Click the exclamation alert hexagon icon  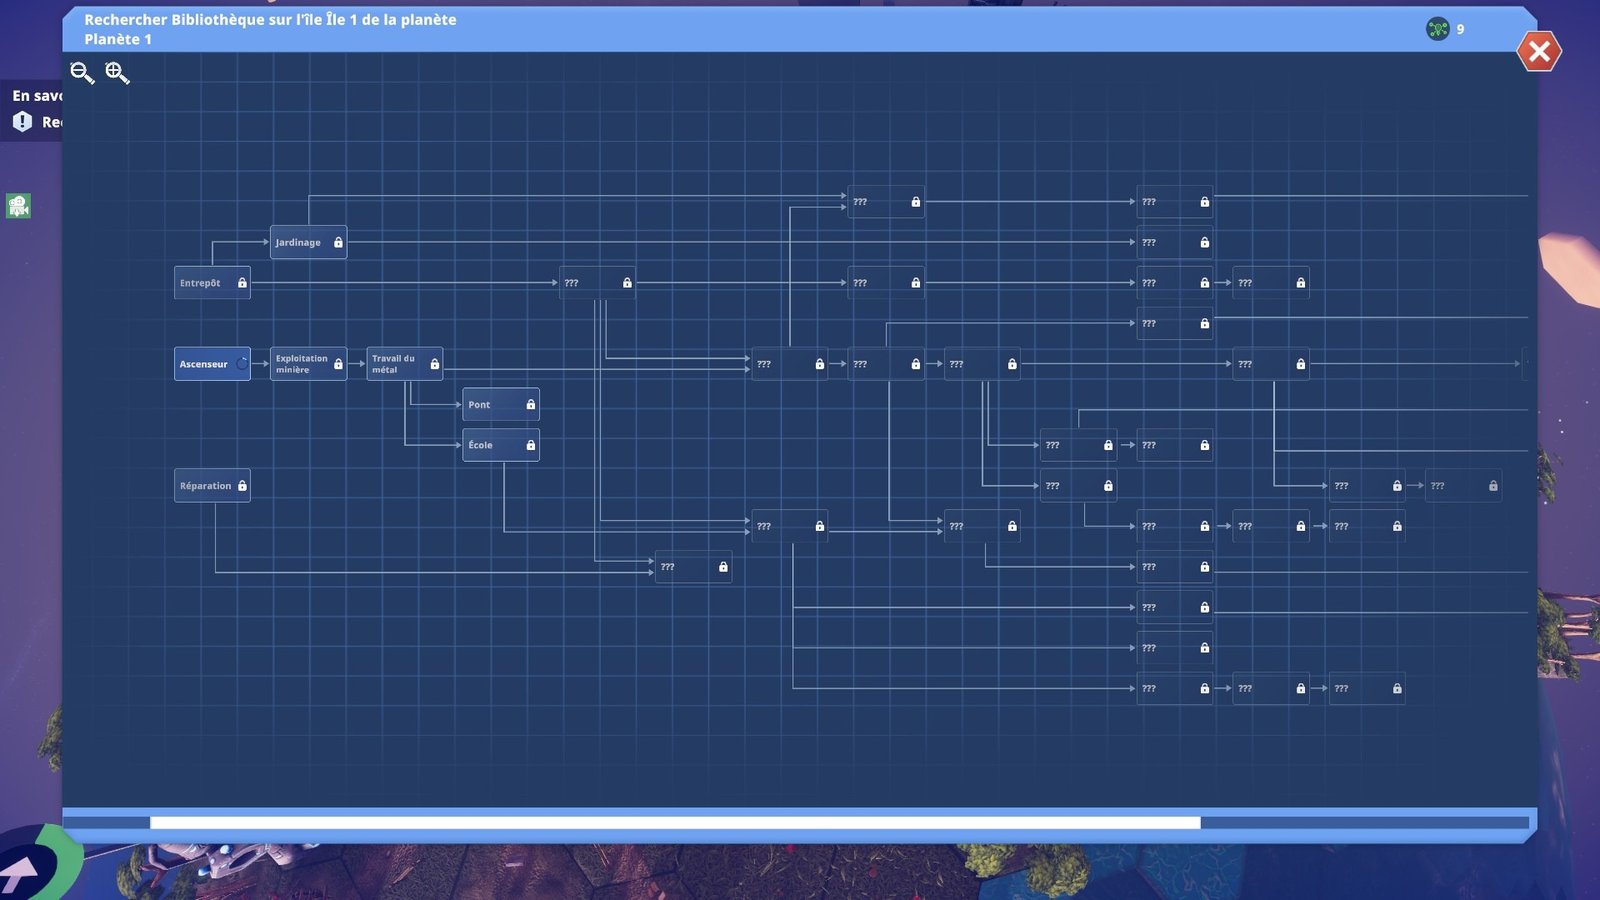[22, 122]
